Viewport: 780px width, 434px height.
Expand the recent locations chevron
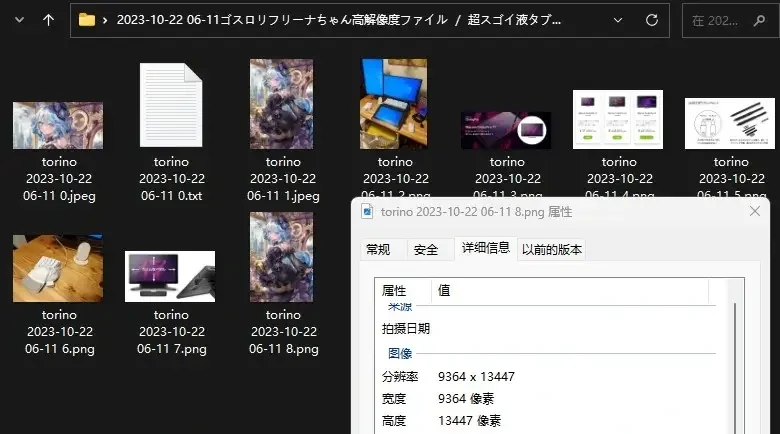pos(19,20)
